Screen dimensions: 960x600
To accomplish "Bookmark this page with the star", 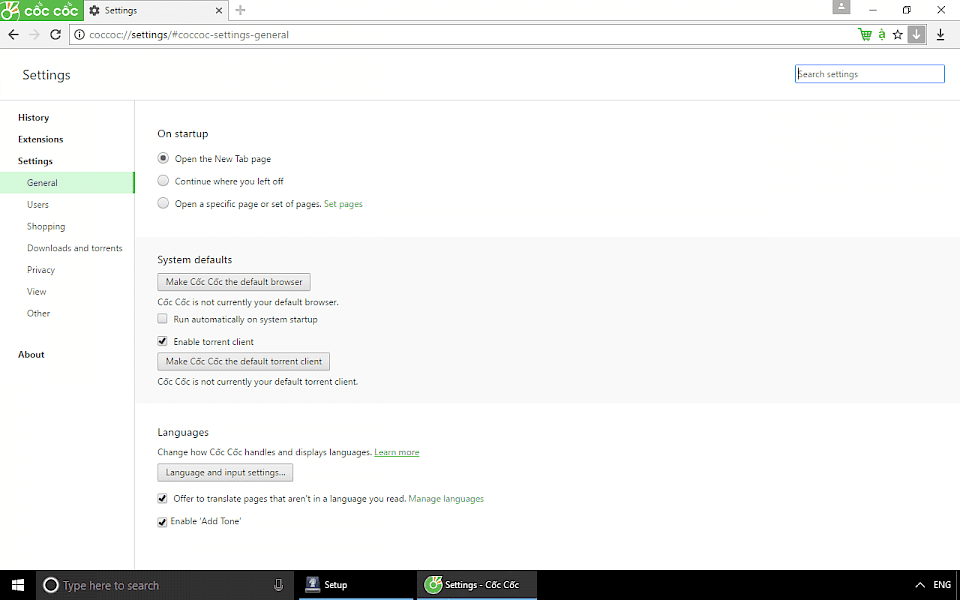I will click(x=898, y=35).
